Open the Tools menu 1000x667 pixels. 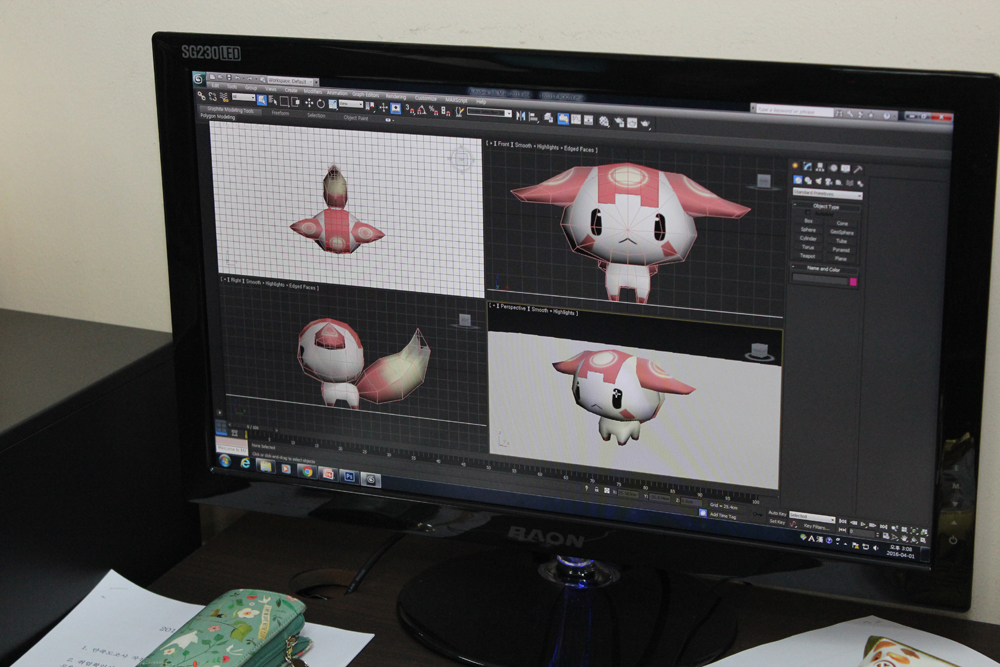click(x=232, y=86)
